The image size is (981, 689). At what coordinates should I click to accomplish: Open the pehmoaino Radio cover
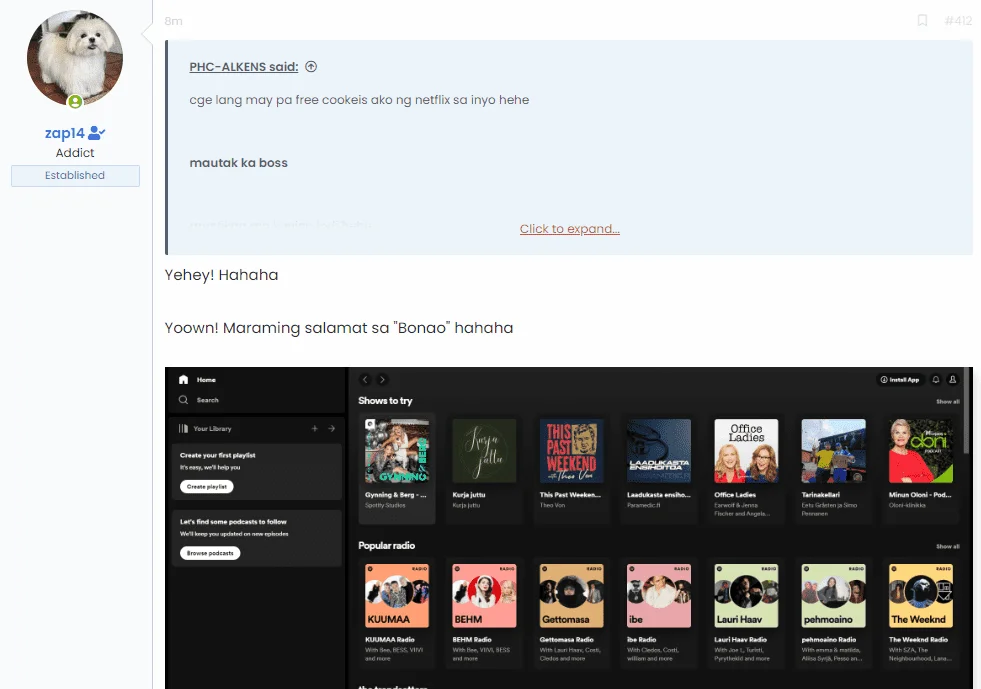pyautogui.click(x=833, y=596)
